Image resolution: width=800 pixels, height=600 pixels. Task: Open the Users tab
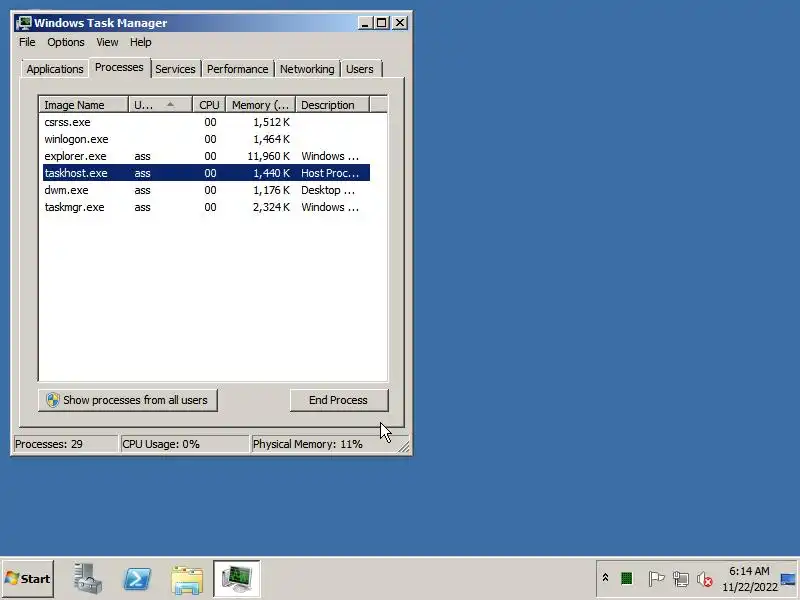click(x=360, y=69)
